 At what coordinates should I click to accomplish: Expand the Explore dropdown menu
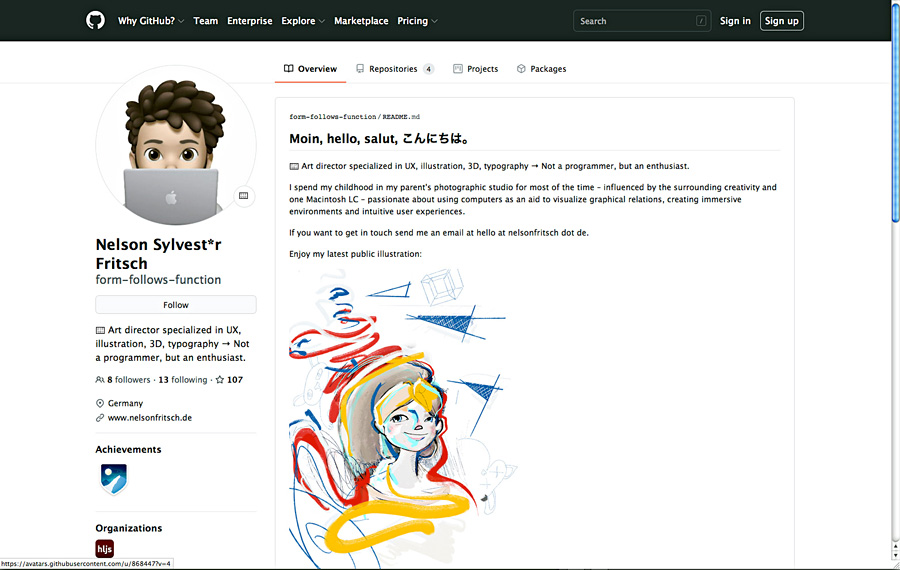pos(303,21)
